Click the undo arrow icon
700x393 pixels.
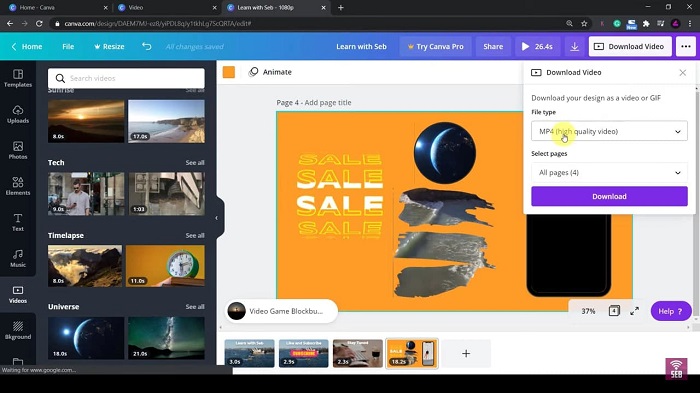tap(146, 46)
